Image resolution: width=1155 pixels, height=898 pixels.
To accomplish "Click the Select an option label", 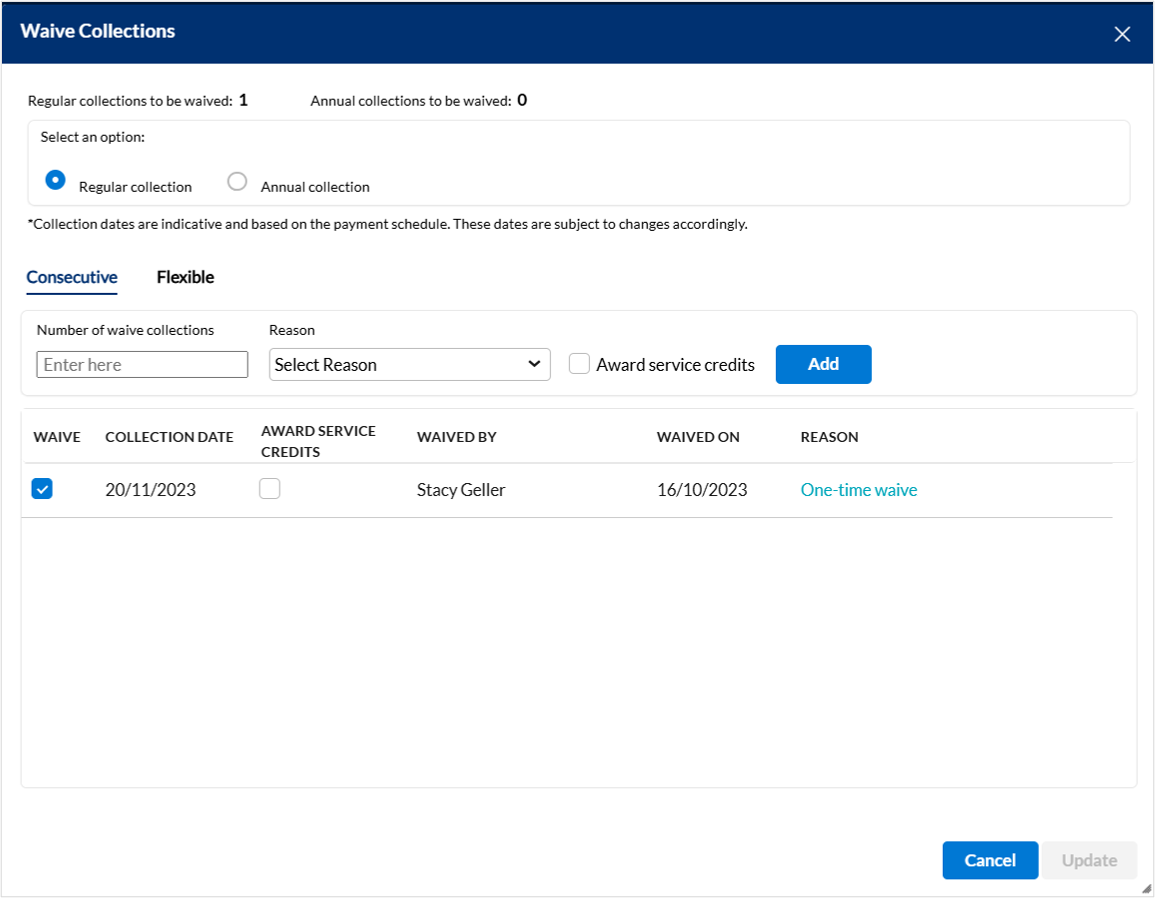I will 93,137.
